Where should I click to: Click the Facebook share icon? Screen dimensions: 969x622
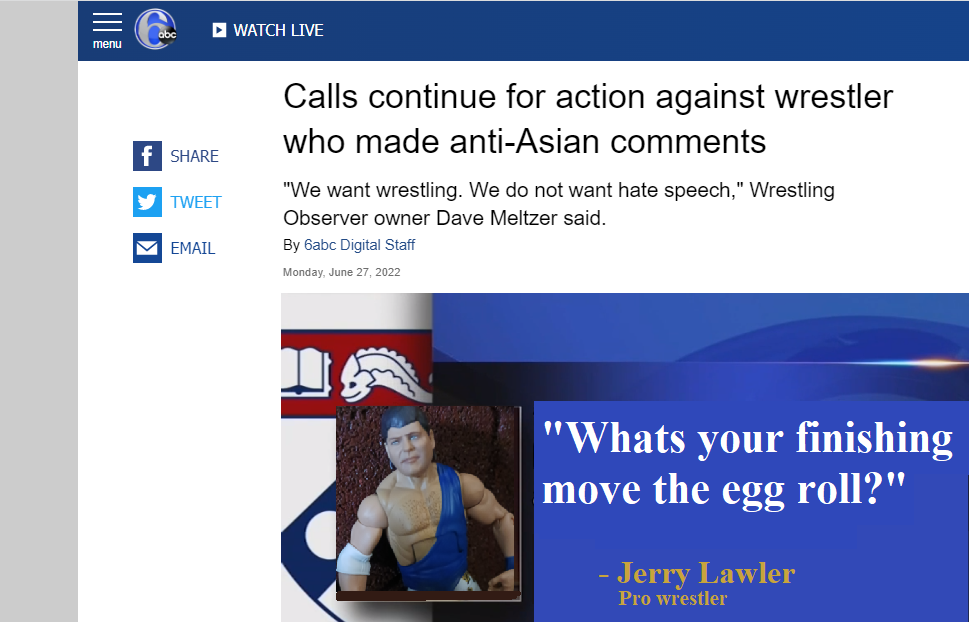(x=147, y=156)
